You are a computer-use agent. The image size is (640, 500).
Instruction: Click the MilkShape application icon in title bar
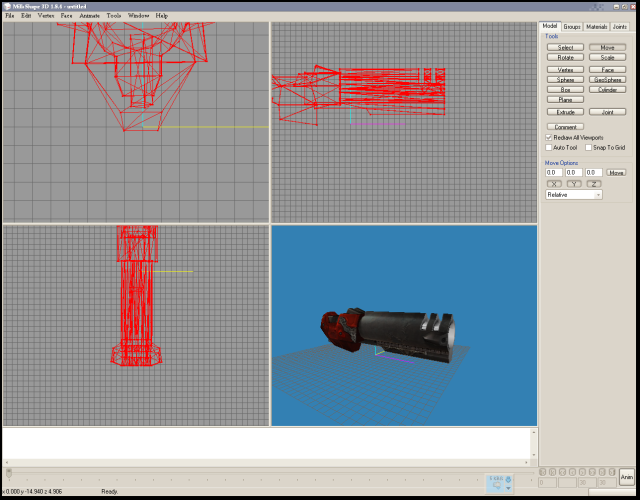pos(7,7)
